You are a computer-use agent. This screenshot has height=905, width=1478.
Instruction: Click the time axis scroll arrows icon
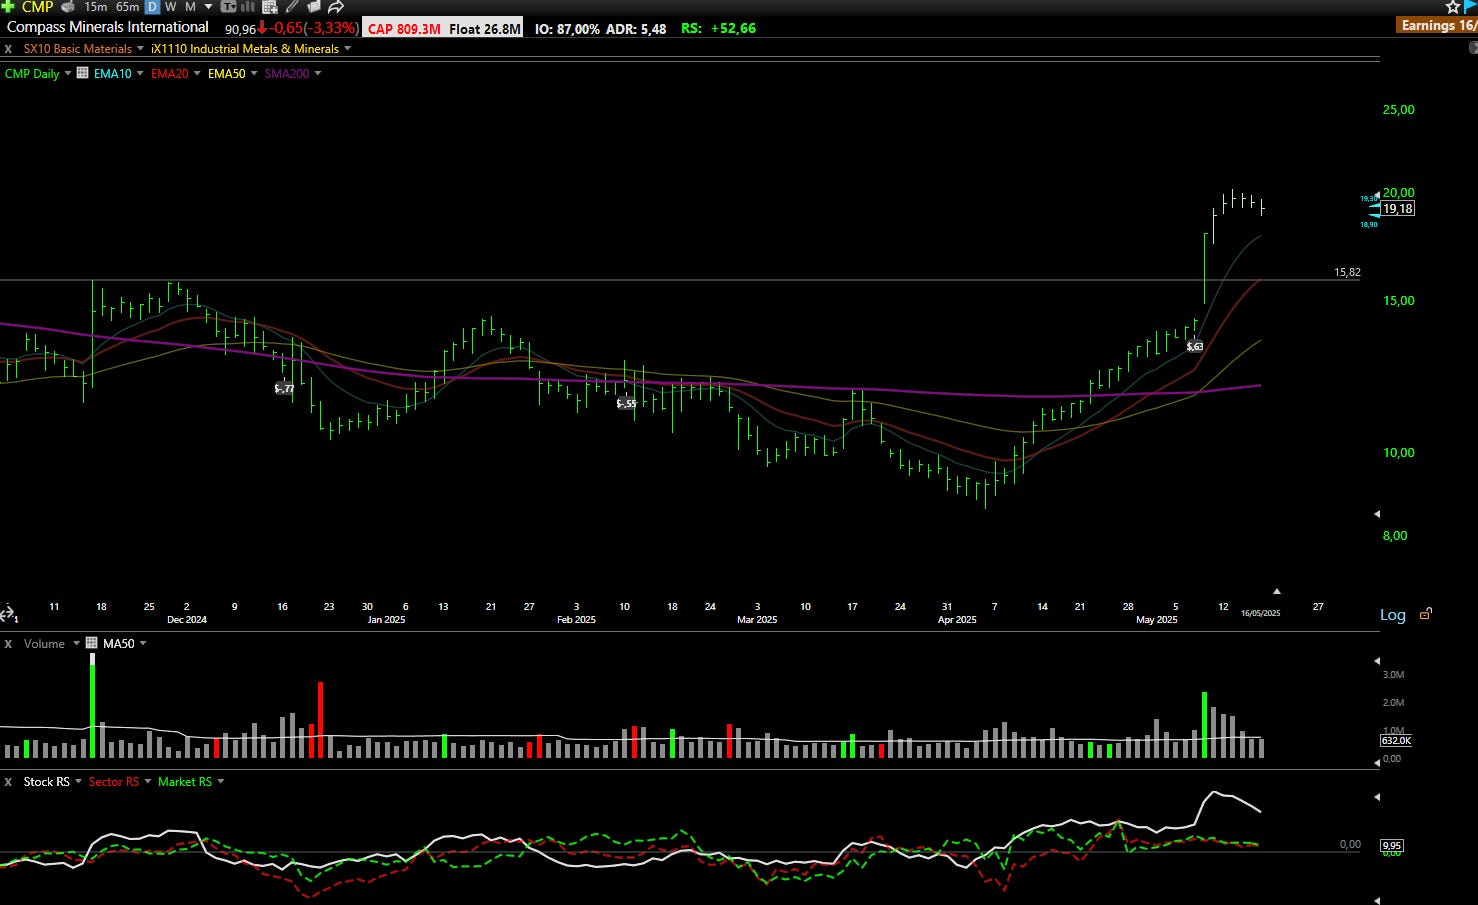(x=8, y=614)
